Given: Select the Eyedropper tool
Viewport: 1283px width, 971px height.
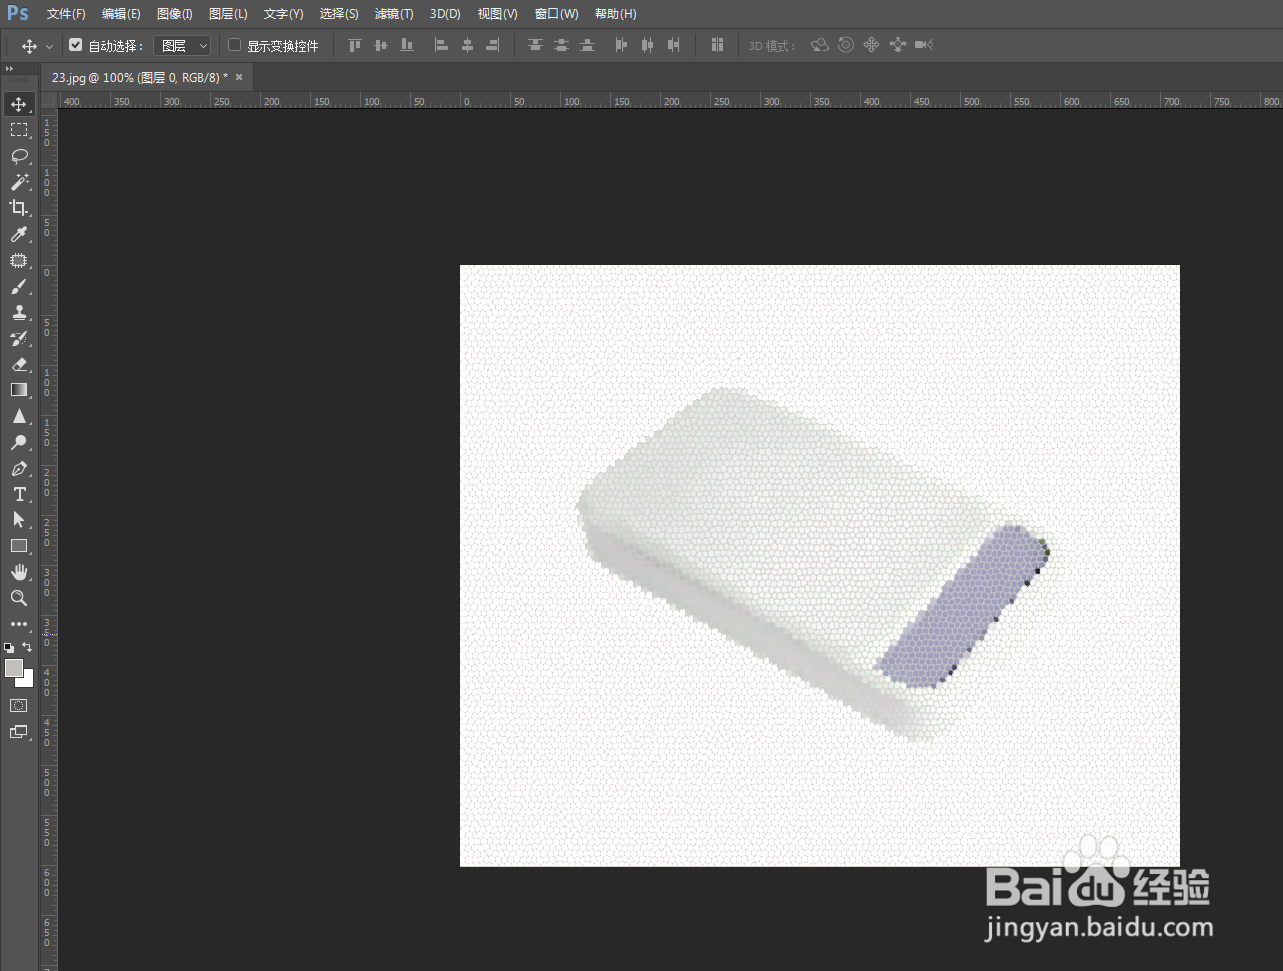Looking at the screenshot, I should click(x=19, y=234).
